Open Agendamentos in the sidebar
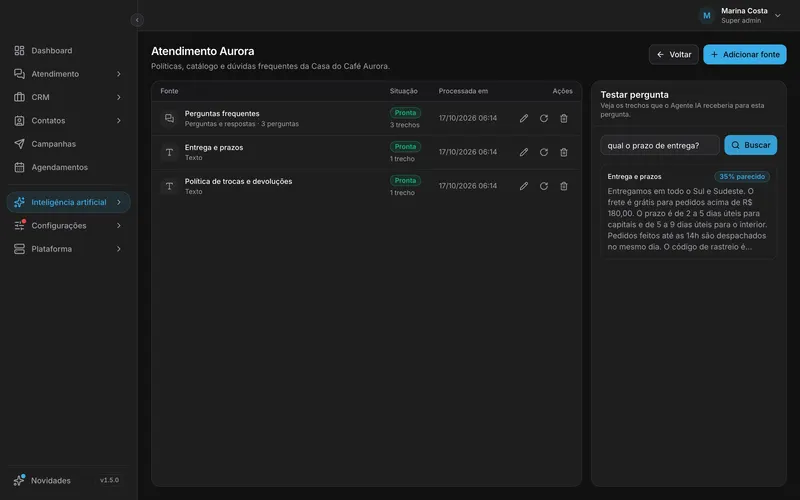 click(x=69, y=167)
